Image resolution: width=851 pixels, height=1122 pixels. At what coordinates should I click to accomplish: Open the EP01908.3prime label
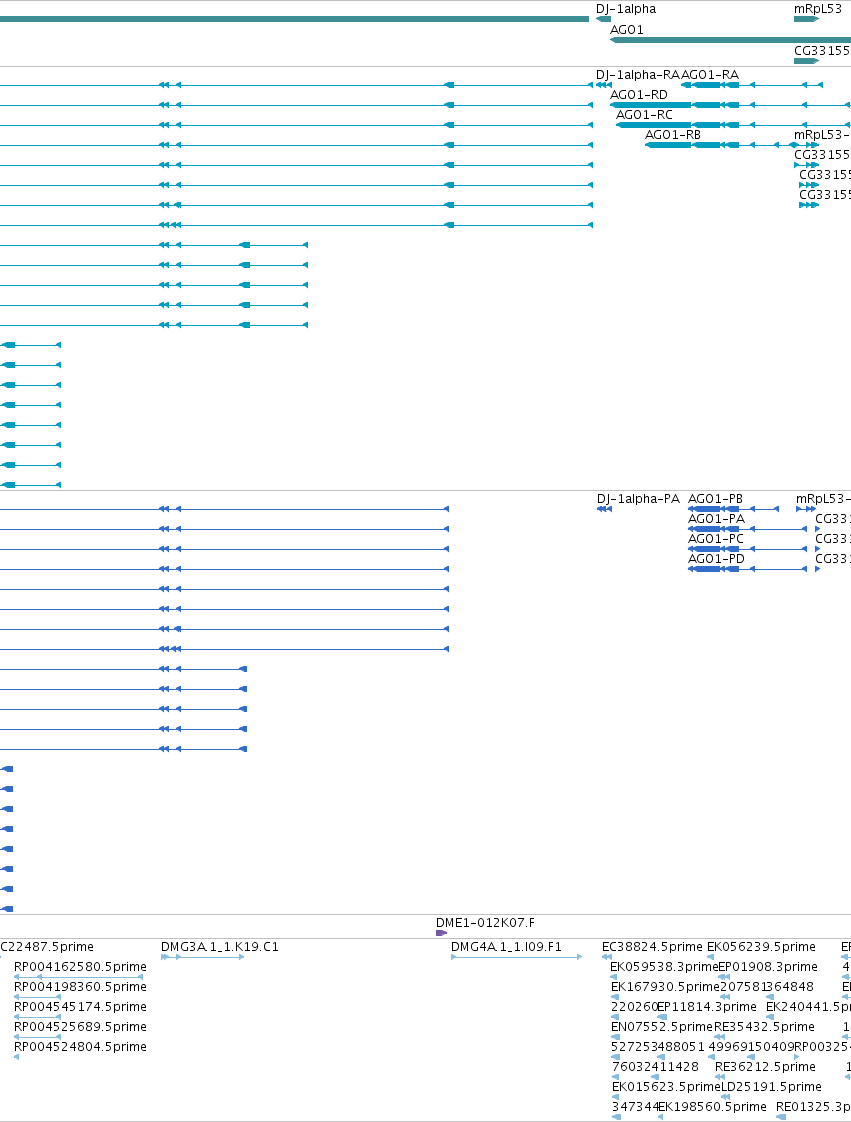coord(768,967)
